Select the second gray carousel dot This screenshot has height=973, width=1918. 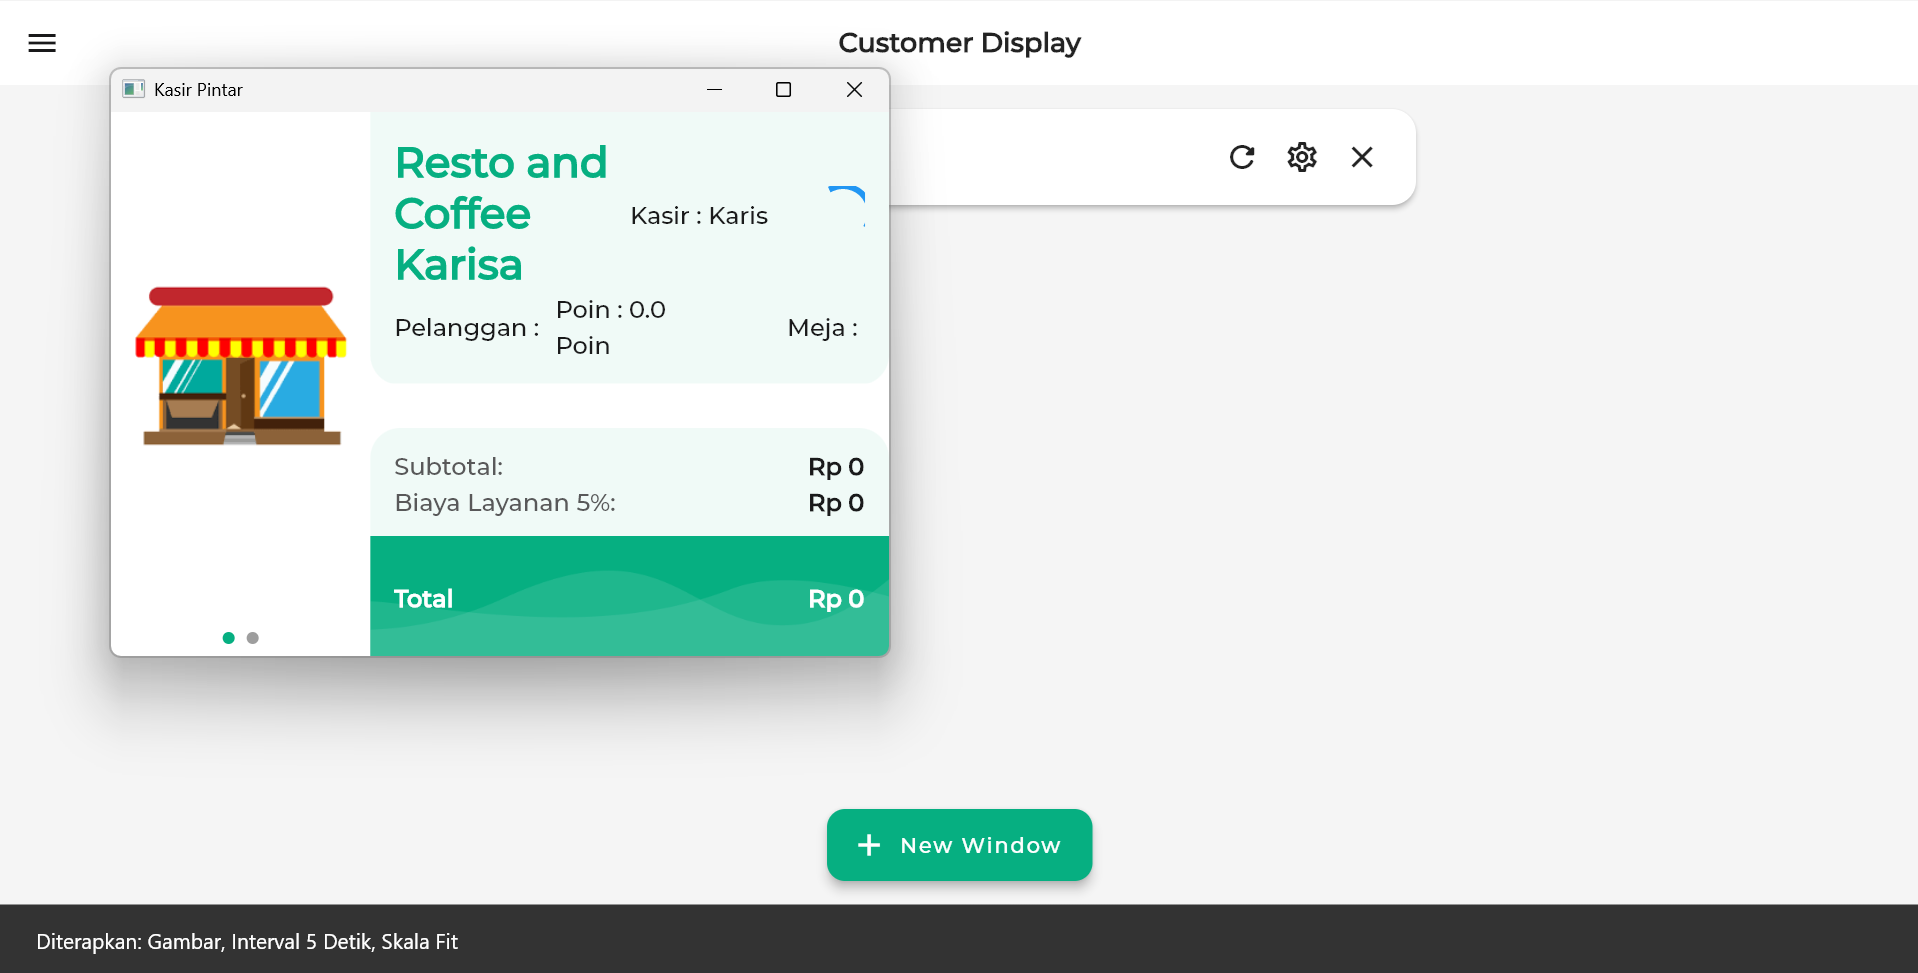tap(253, 638)
